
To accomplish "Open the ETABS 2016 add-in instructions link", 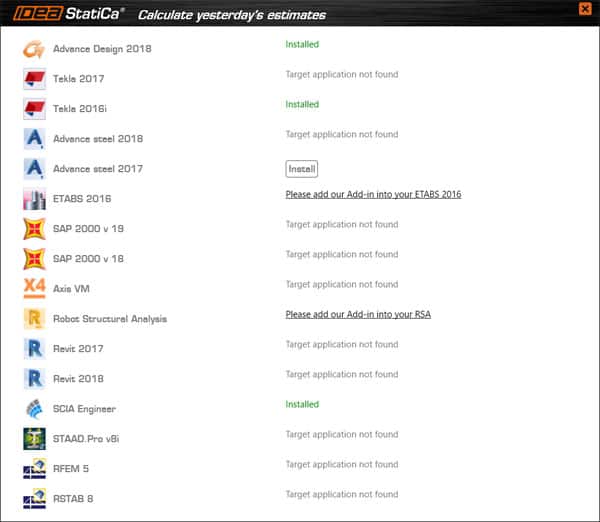I will tap(373, 194).
